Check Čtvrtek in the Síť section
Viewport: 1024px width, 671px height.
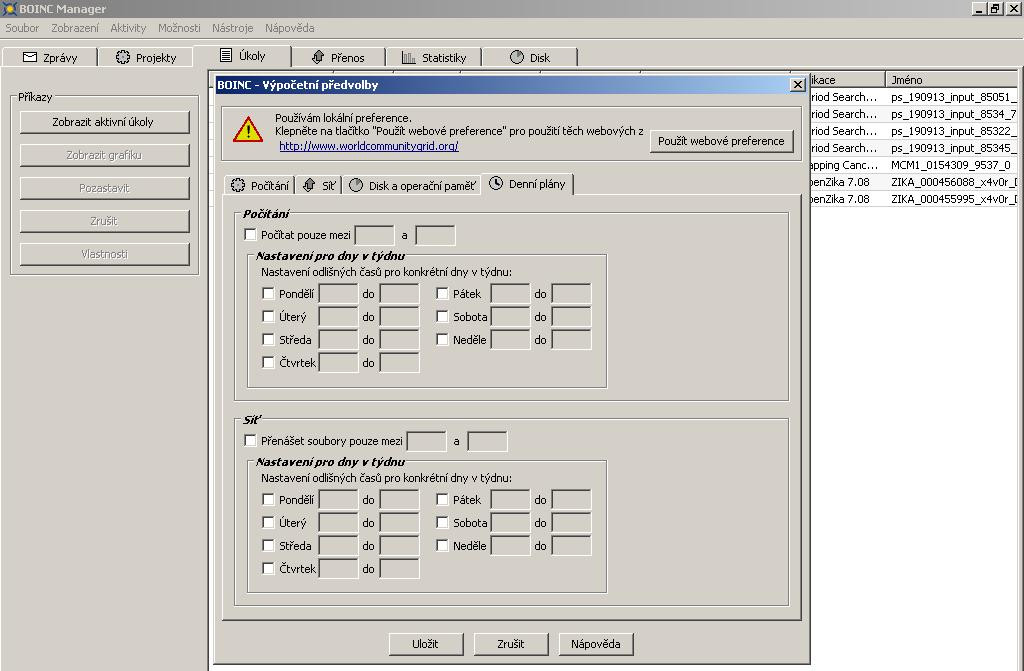coord(268,568)
